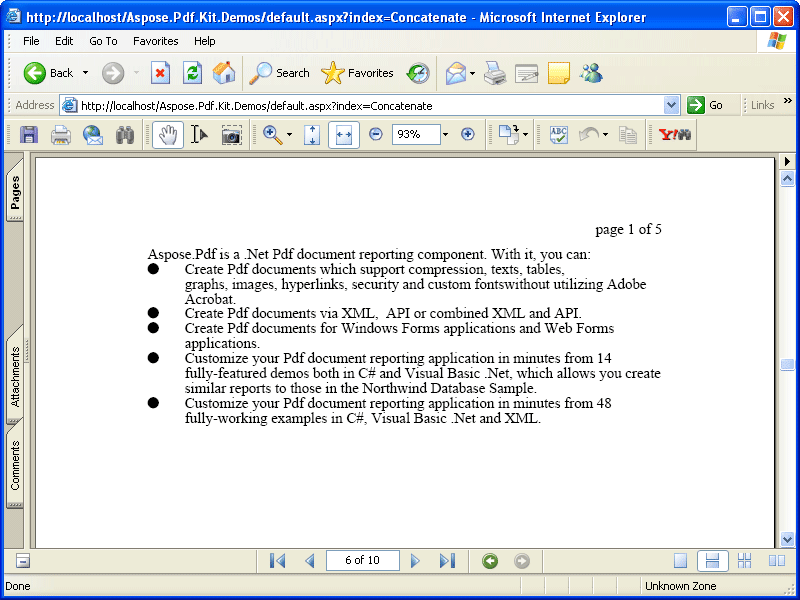Open the Favorites menu
The image size is (800, 600).
coord(156,41)
